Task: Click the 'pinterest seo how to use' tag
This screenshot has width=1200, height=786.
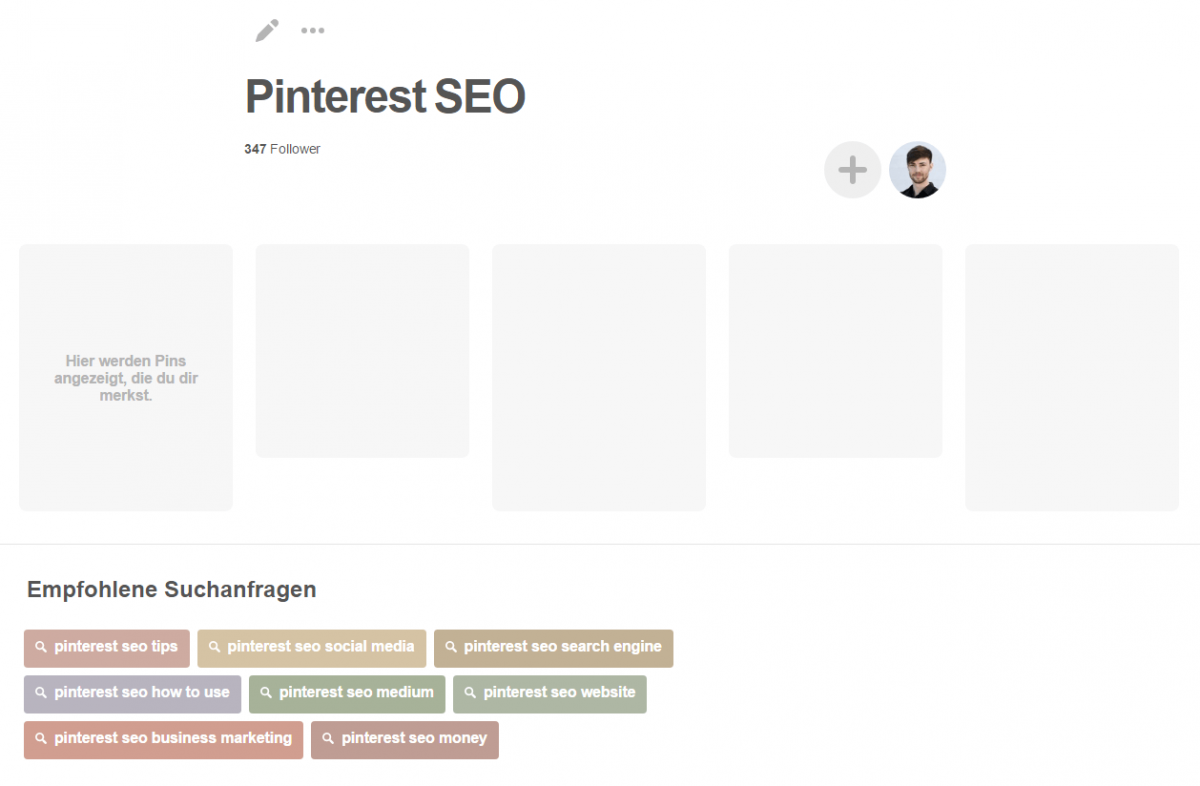Action: tap(133, 693)
